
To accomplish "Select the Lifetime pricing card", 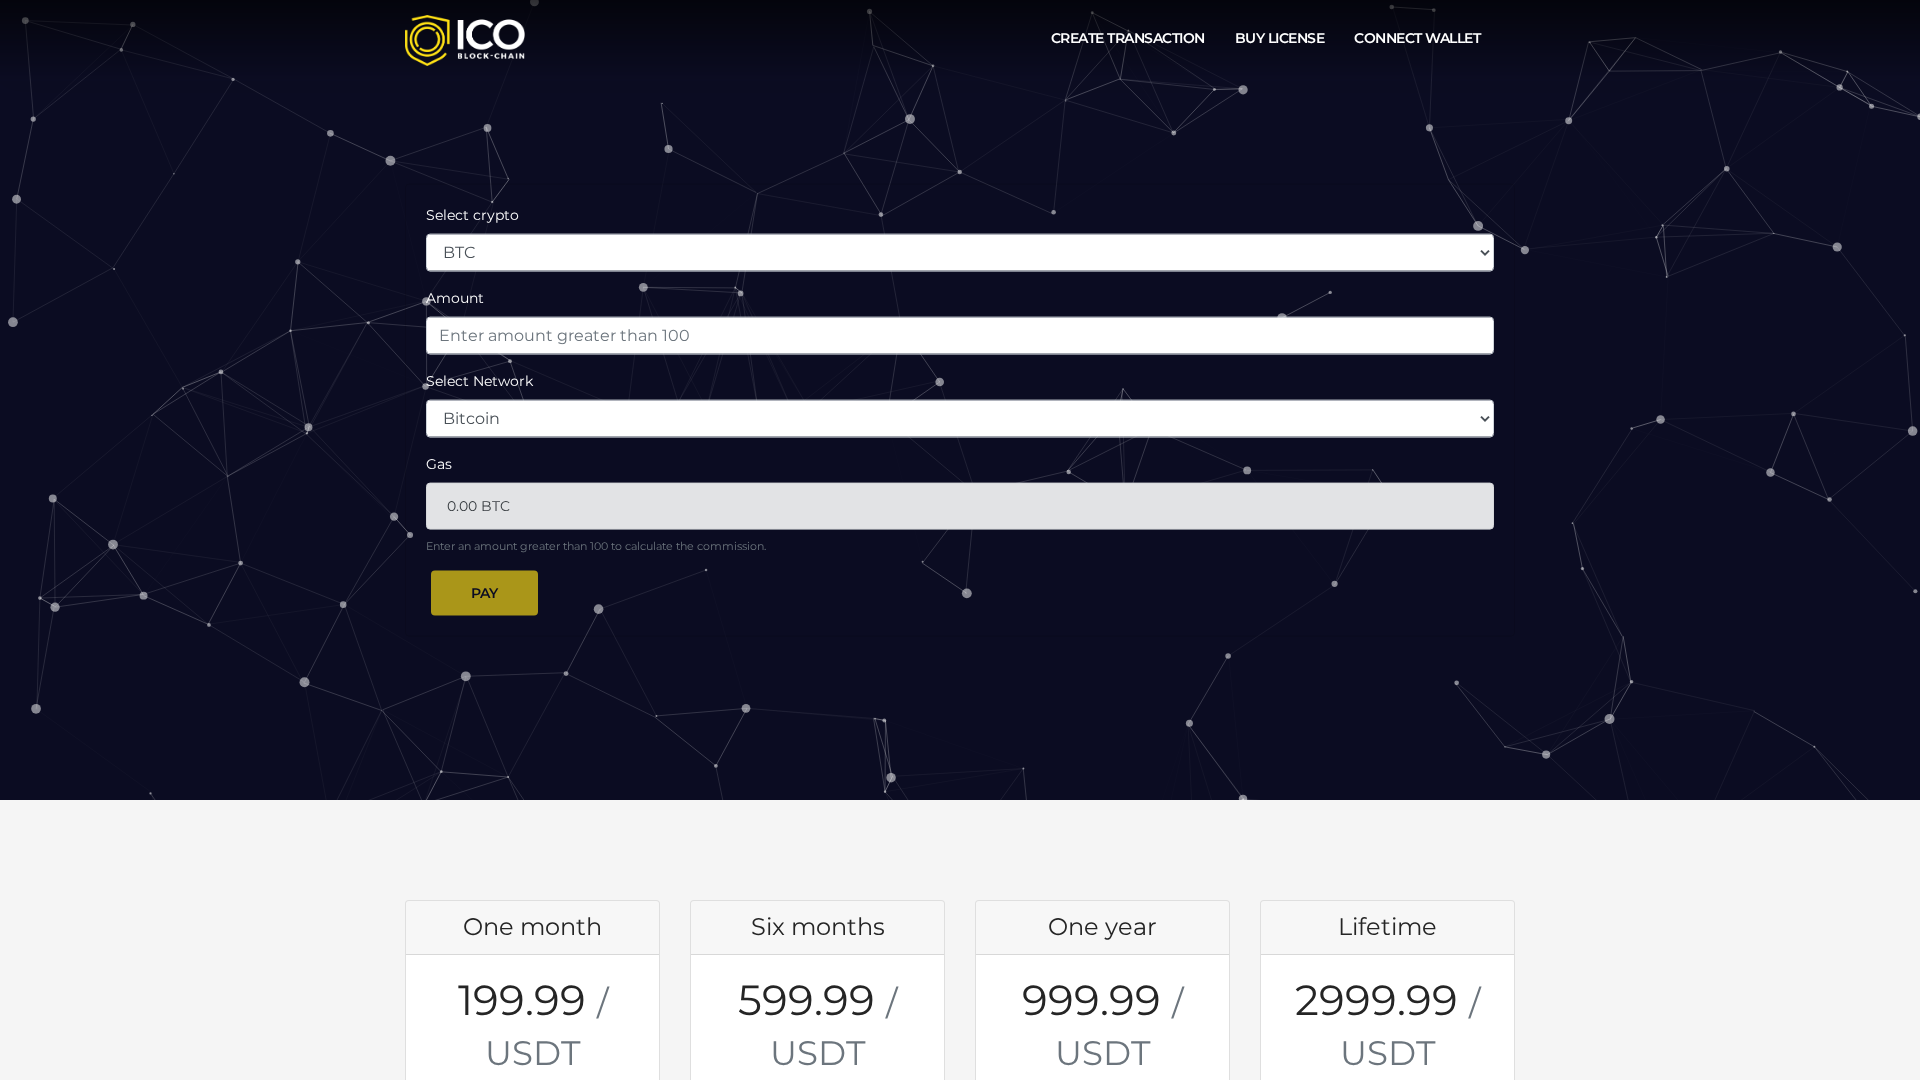I will click(x=1386, y=989).
